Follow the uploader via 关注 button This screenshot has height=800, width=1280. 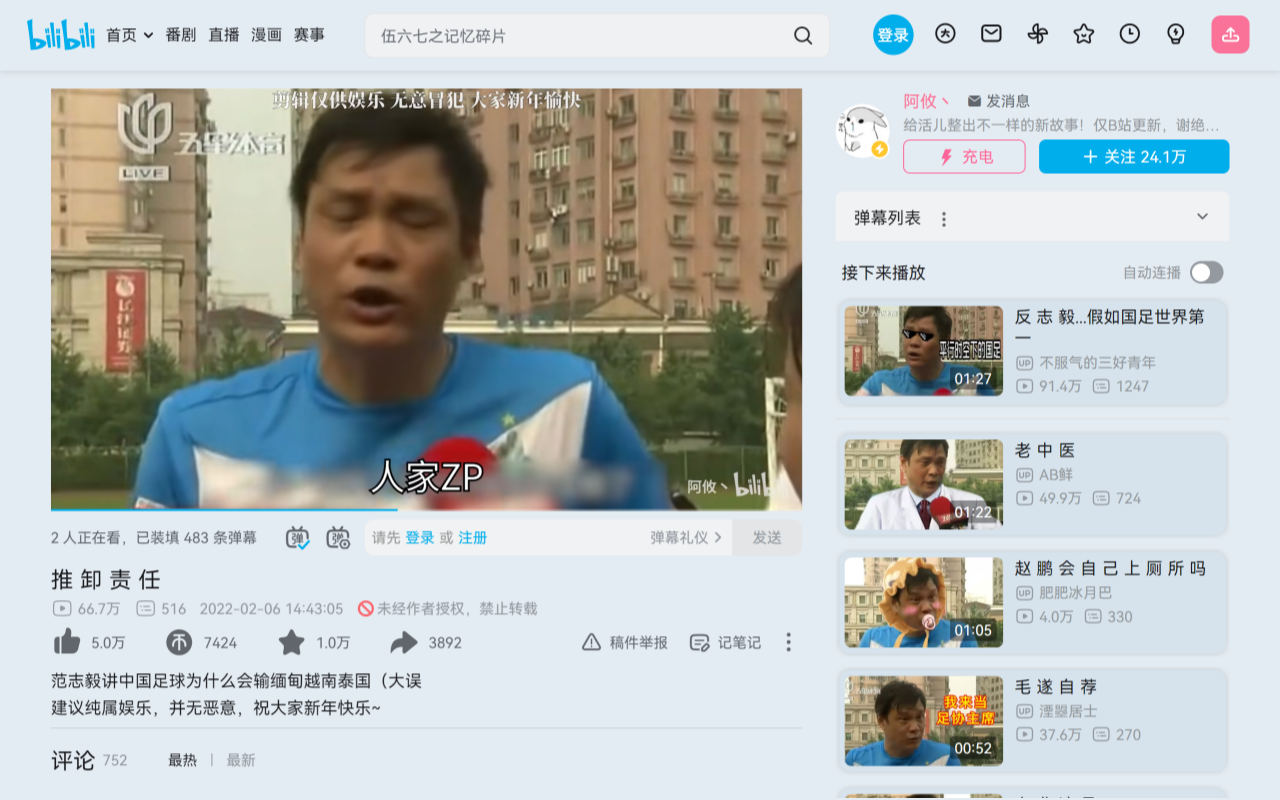click(1134, 157)
